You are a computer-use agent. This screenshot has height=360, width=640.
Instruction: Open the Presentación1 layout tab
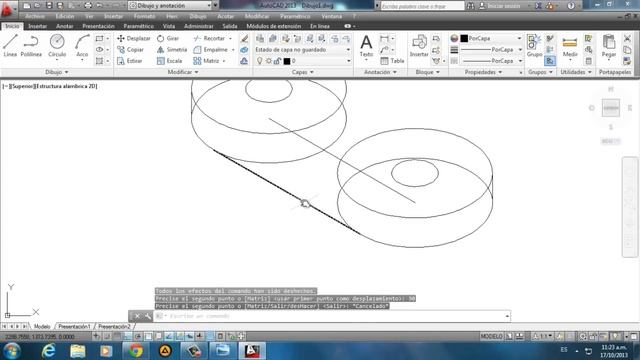(x=74, y=327)
